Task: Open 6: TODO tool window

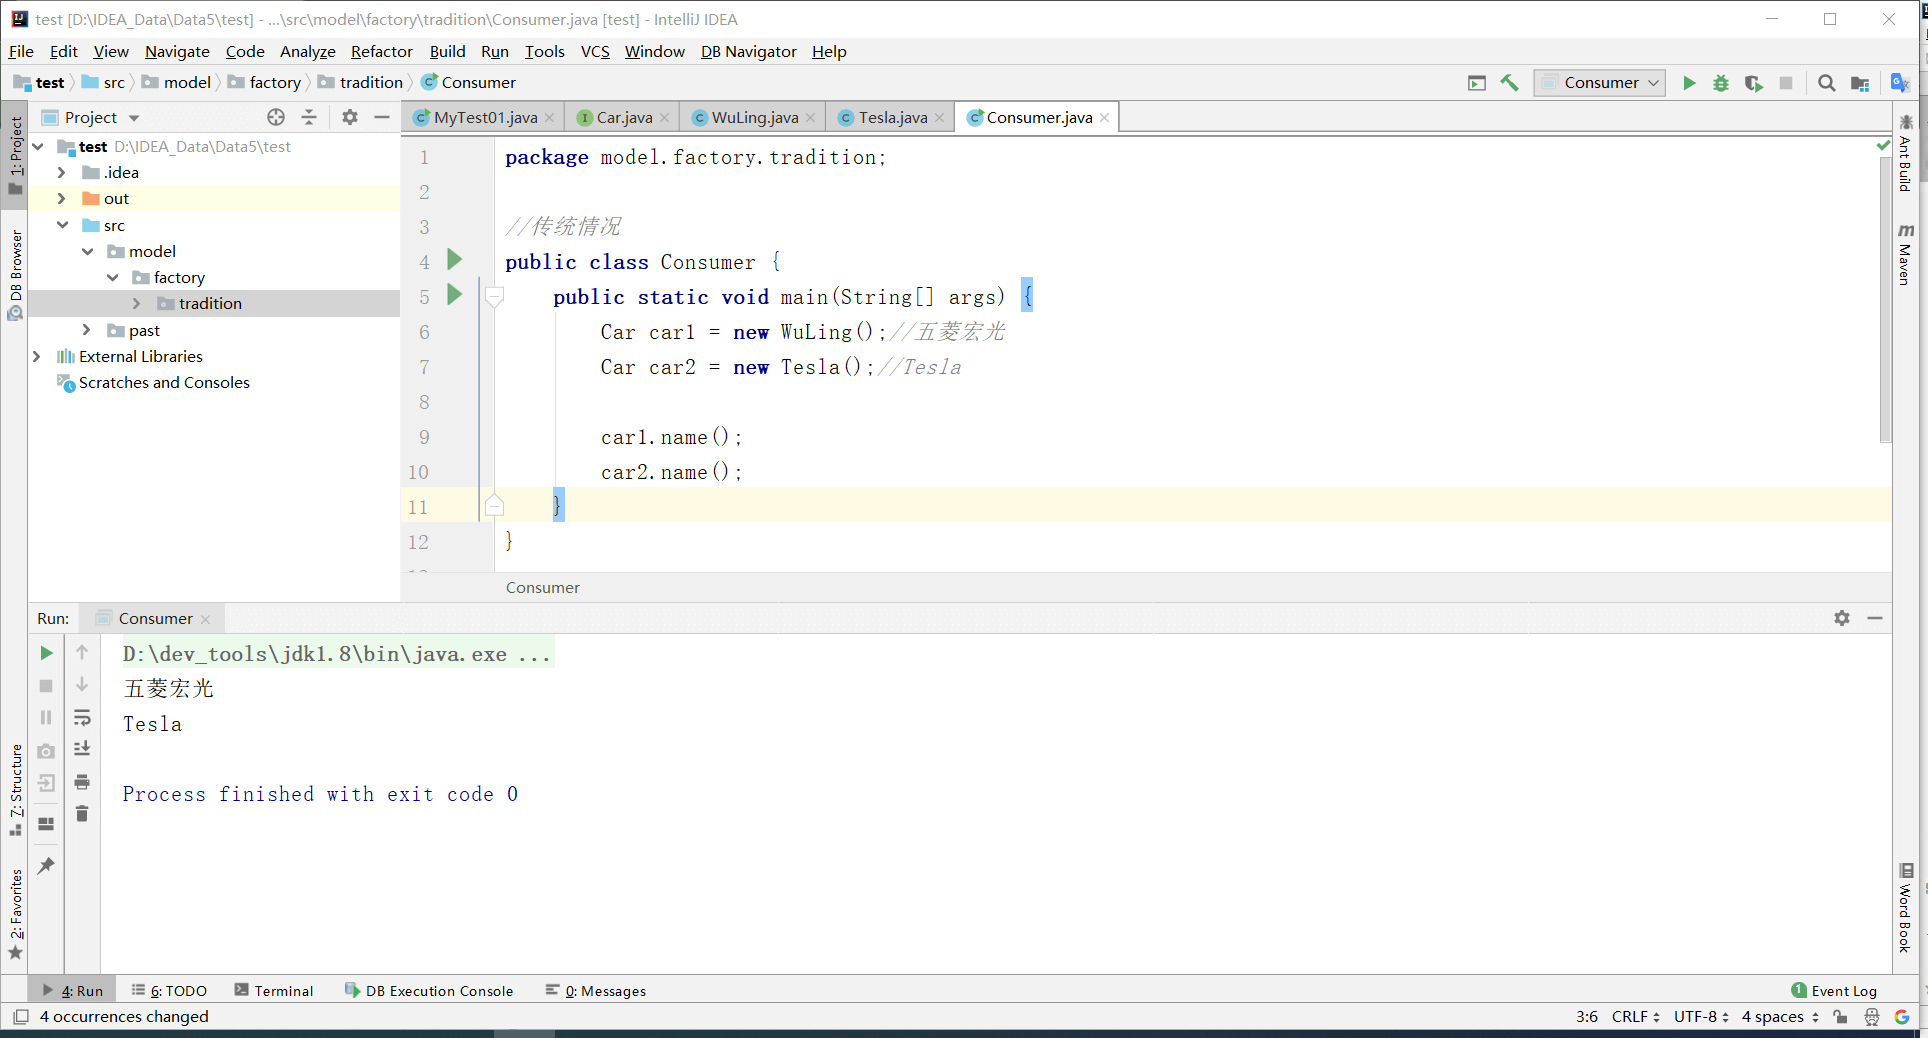Action: point(169,991)
